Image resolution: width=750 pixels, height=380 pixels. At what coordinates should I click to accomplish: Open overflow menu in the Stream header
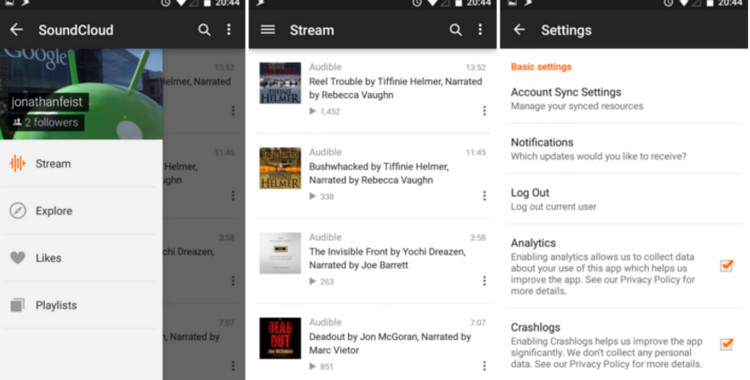(480, 30)
